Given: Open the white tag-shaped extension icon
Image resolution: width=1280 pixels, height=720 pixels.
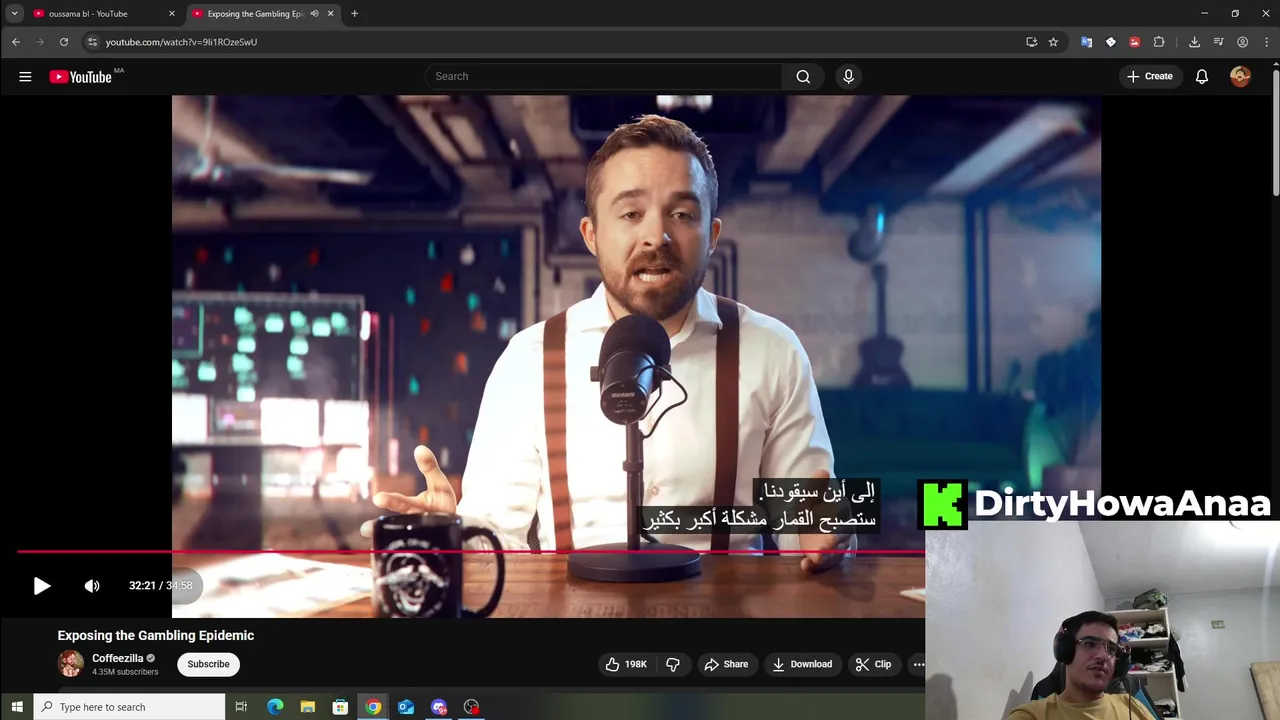Looking at the screenshot, I should [1110, 42].
